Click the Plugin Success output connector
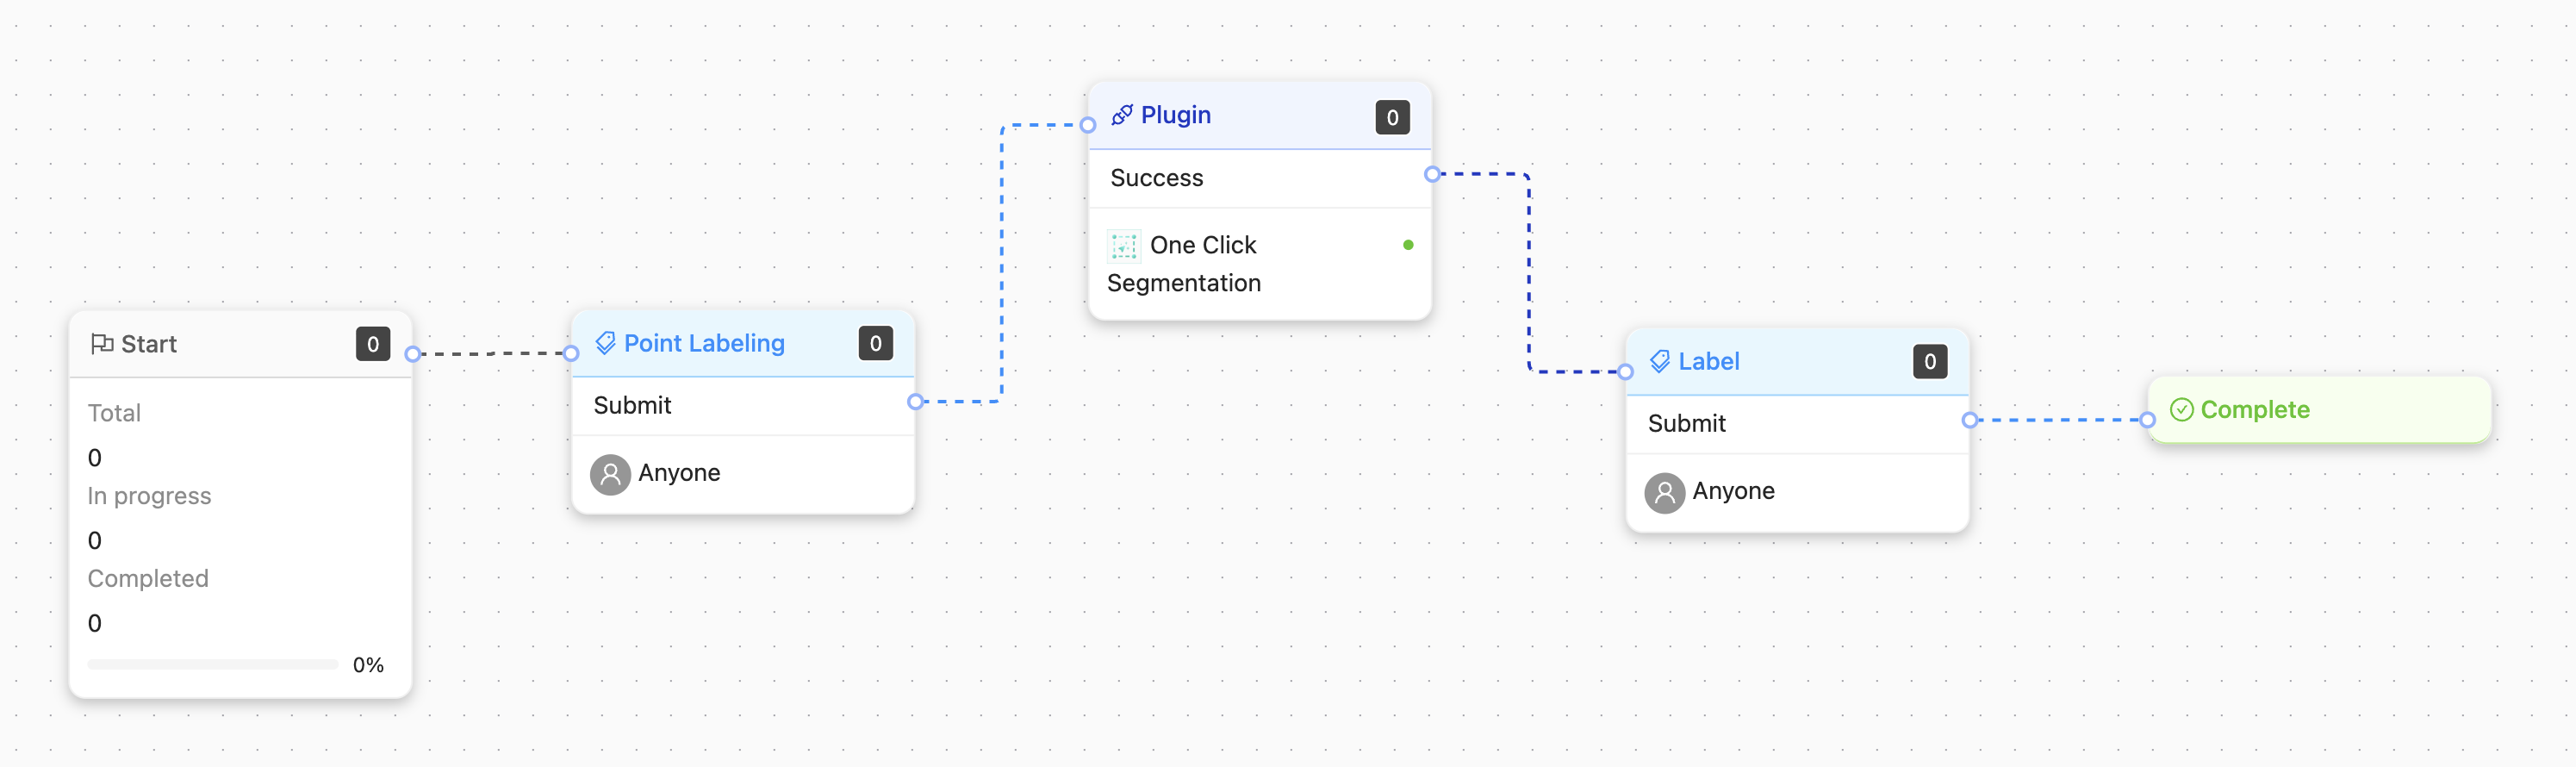 pyautogui.click(x=1432, y=174)
